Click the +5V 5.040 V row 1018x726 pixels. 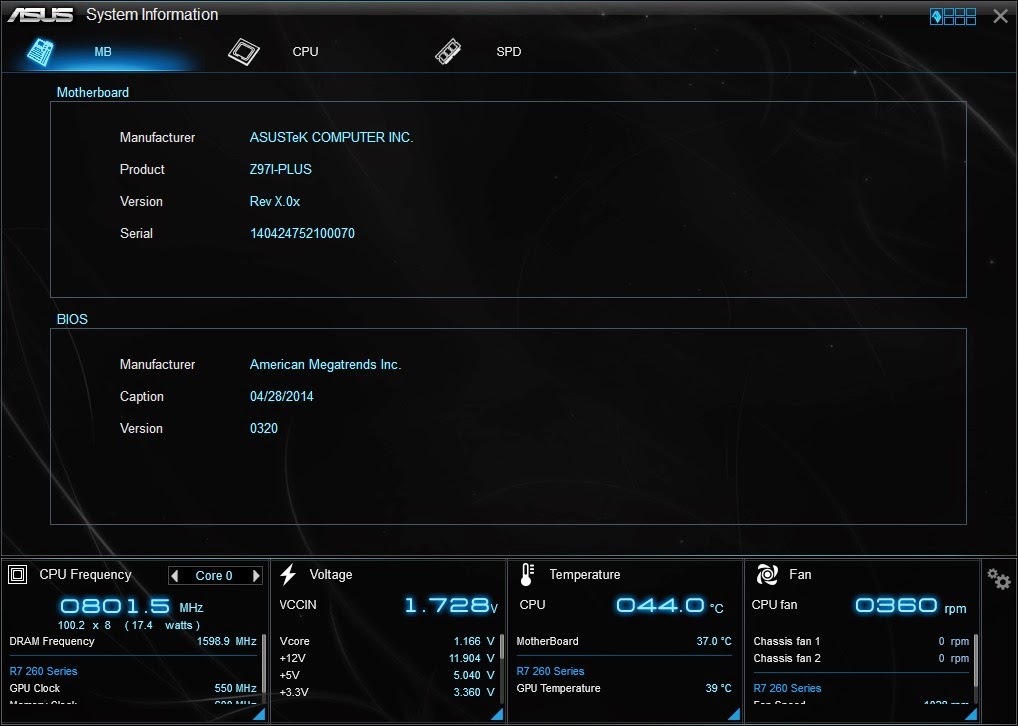387,675
